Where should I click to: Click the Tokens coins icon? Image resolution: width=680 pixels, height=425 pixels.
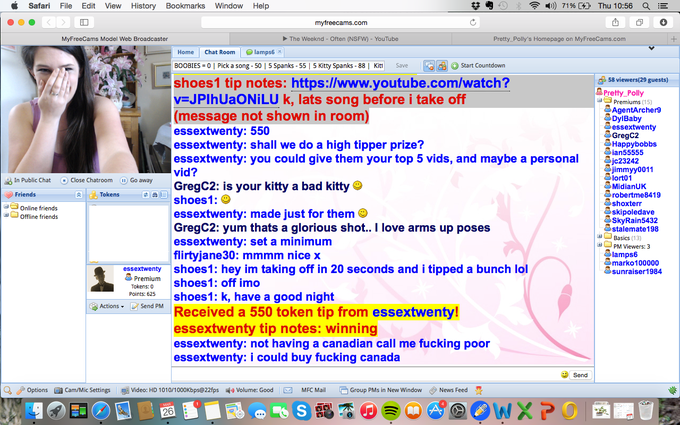tap(93, 195)
